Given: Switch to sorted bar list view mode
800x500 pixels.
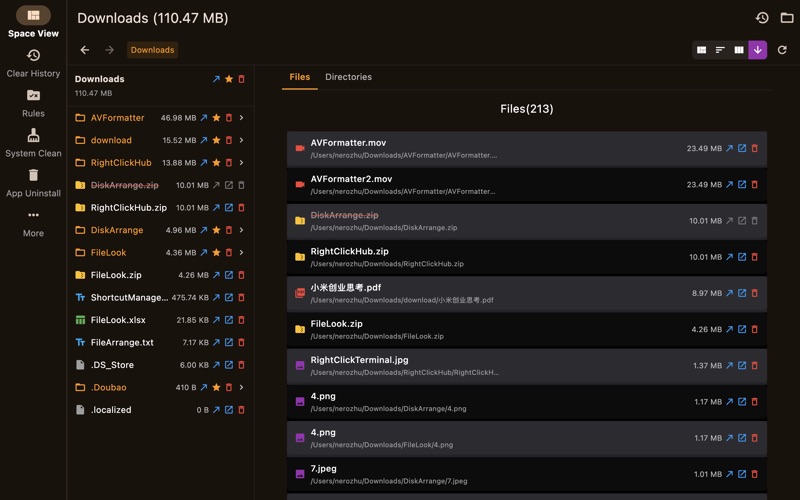Looking at the screenshot, I should [720, 50].
